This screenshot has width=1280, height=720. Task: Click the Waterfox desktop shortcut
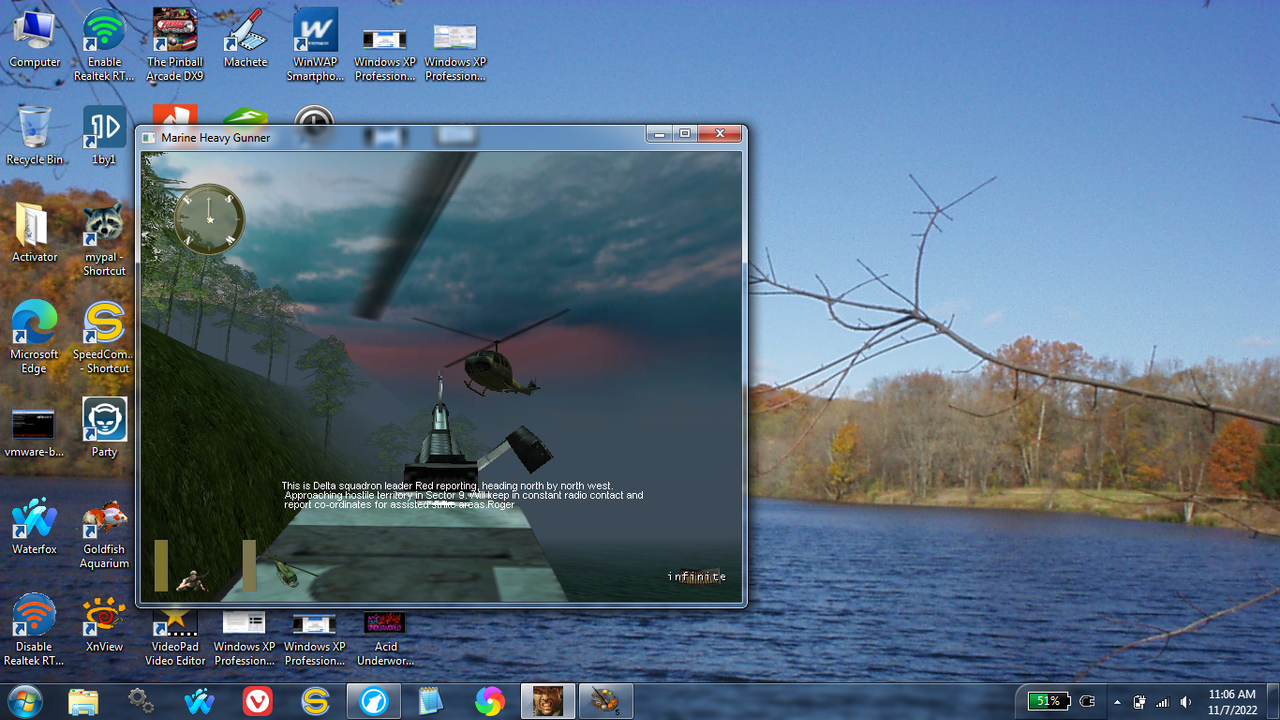35,526
